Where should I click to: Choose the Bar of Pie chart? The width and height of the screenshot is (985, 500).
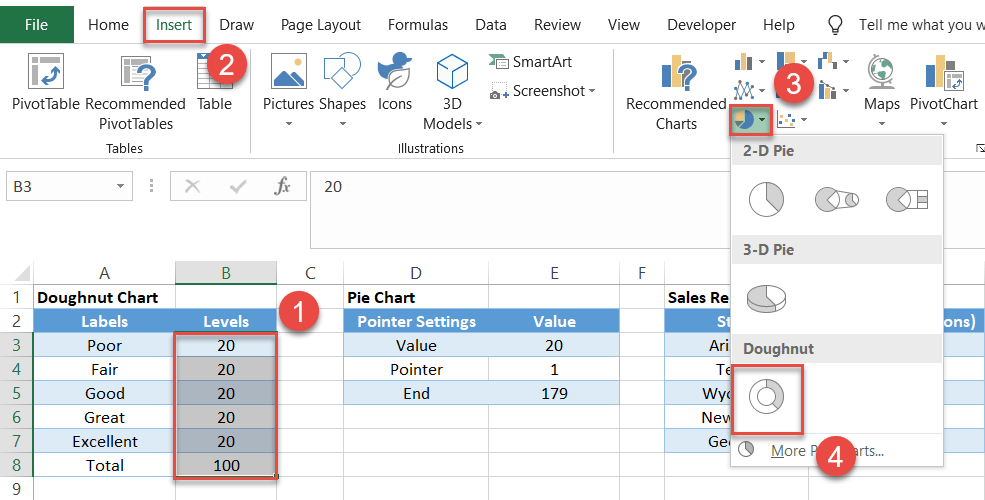(907, 200)
